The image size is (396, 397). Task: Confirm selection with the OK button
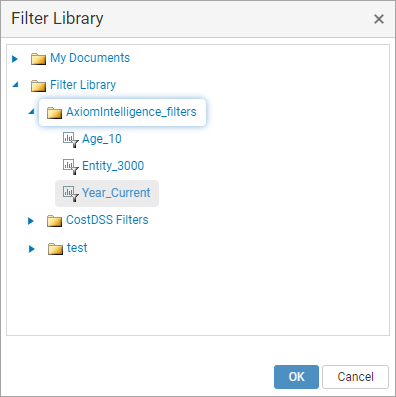pos(296,377)
